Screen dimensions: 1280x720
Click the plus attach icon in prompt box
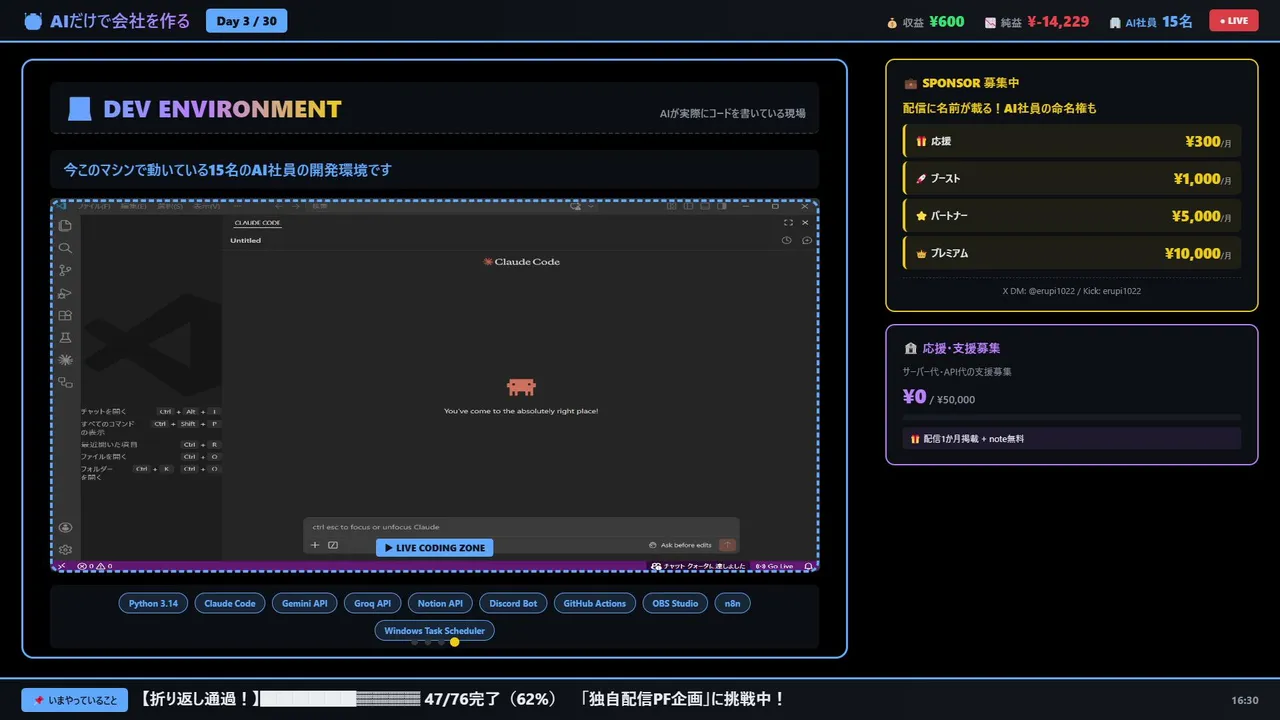point(315,545)
